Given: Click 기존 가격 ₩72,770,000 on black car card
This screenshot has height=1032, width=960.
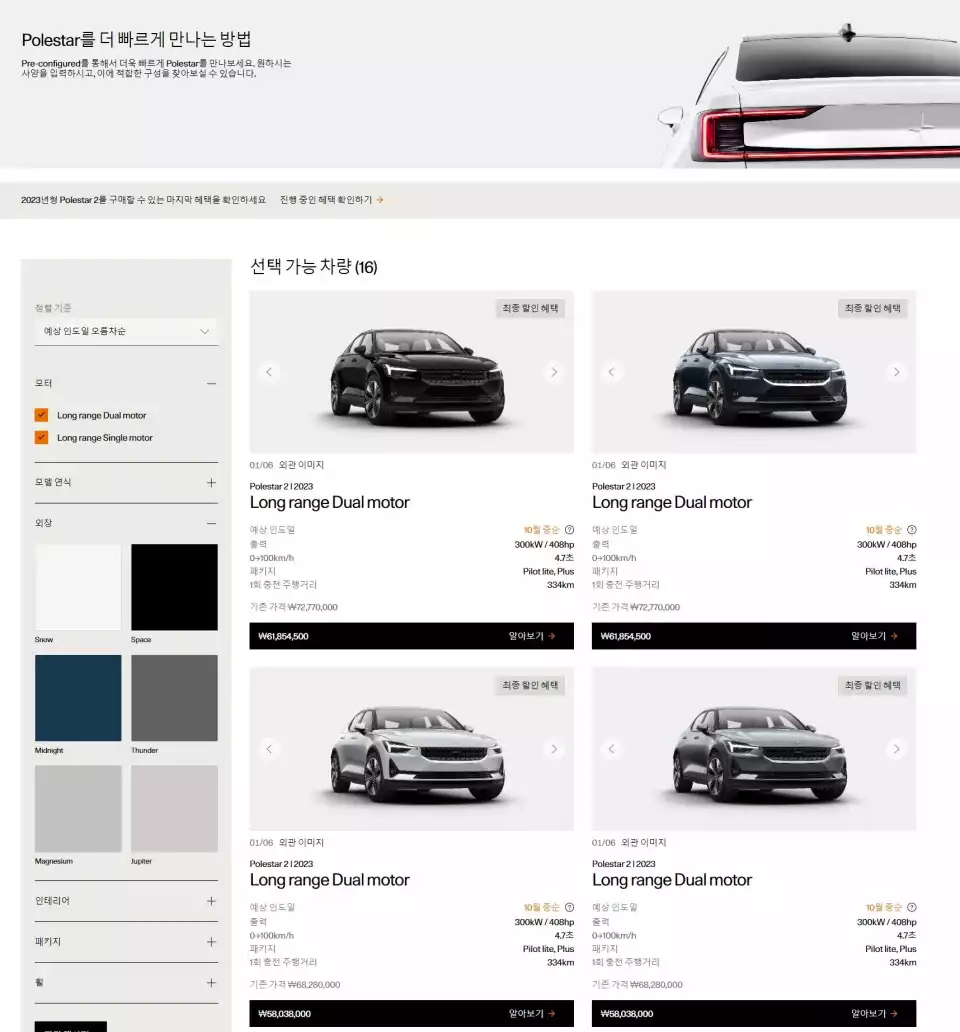Looking at the screenshot, I should click(x=293, y=607).
